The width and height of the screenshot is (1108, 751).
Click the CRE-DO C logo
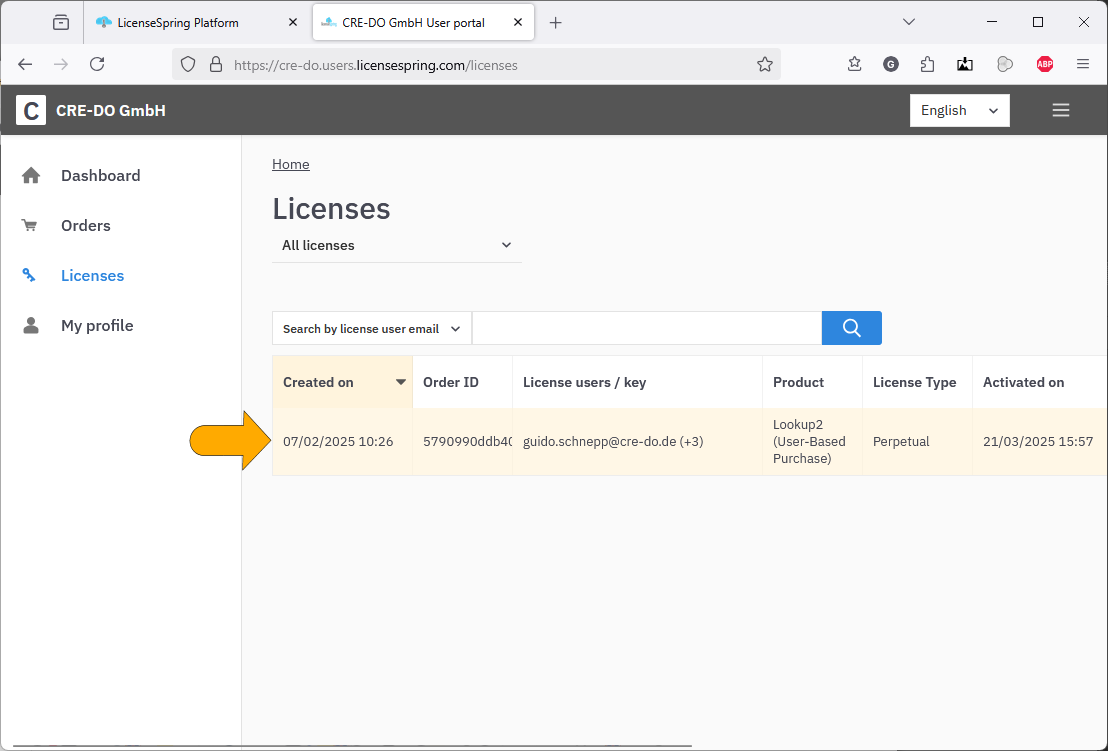point(31,110)
